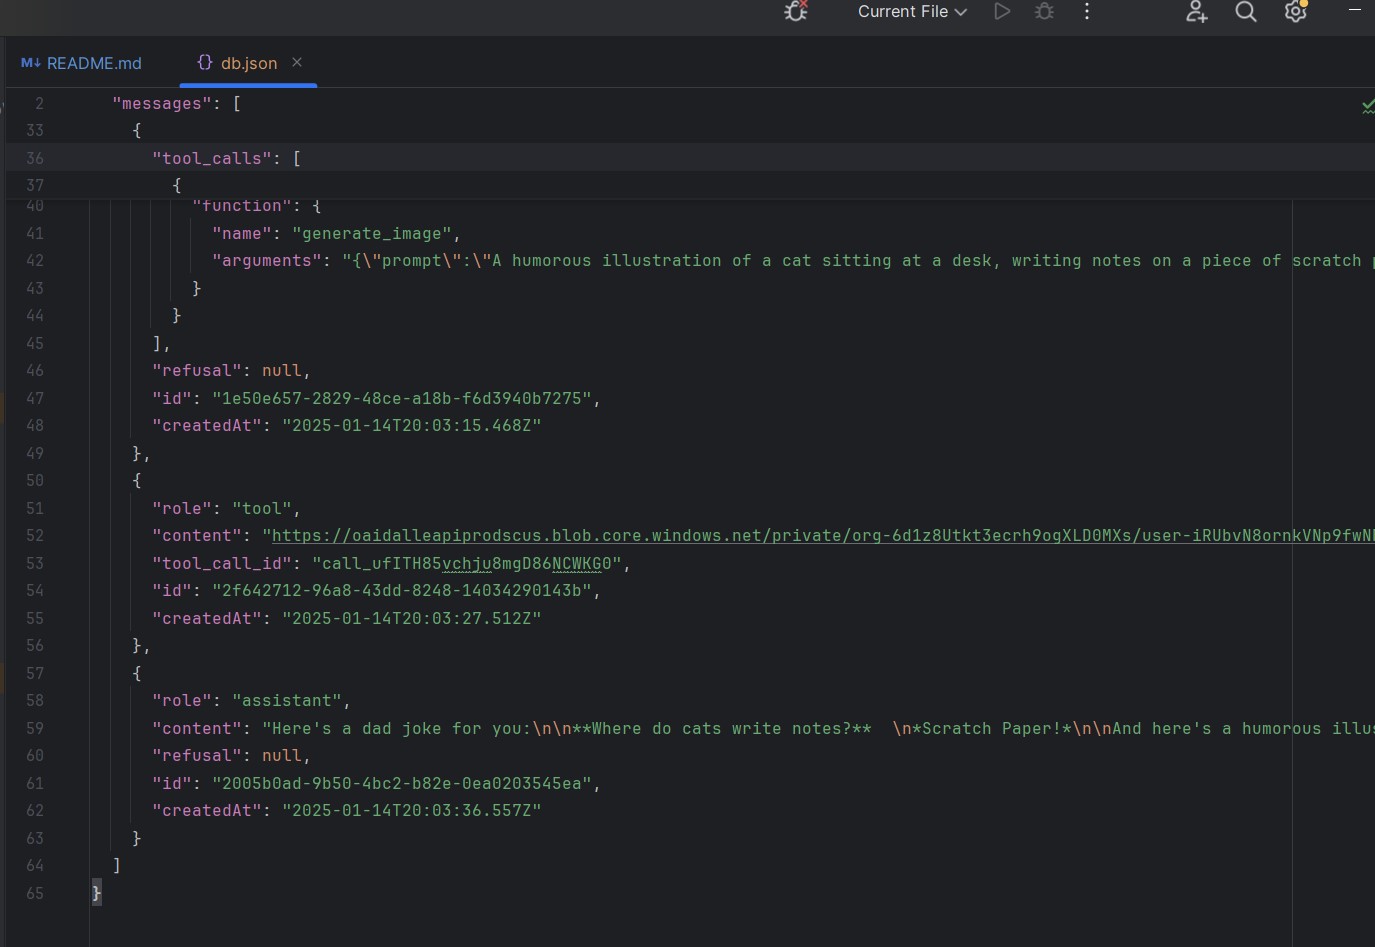Screen dimensions: 1375x947
Task: Click id value 2005b0ad-9b50-4bc2-b82e-0ea0203545ea
Action: 402,784
